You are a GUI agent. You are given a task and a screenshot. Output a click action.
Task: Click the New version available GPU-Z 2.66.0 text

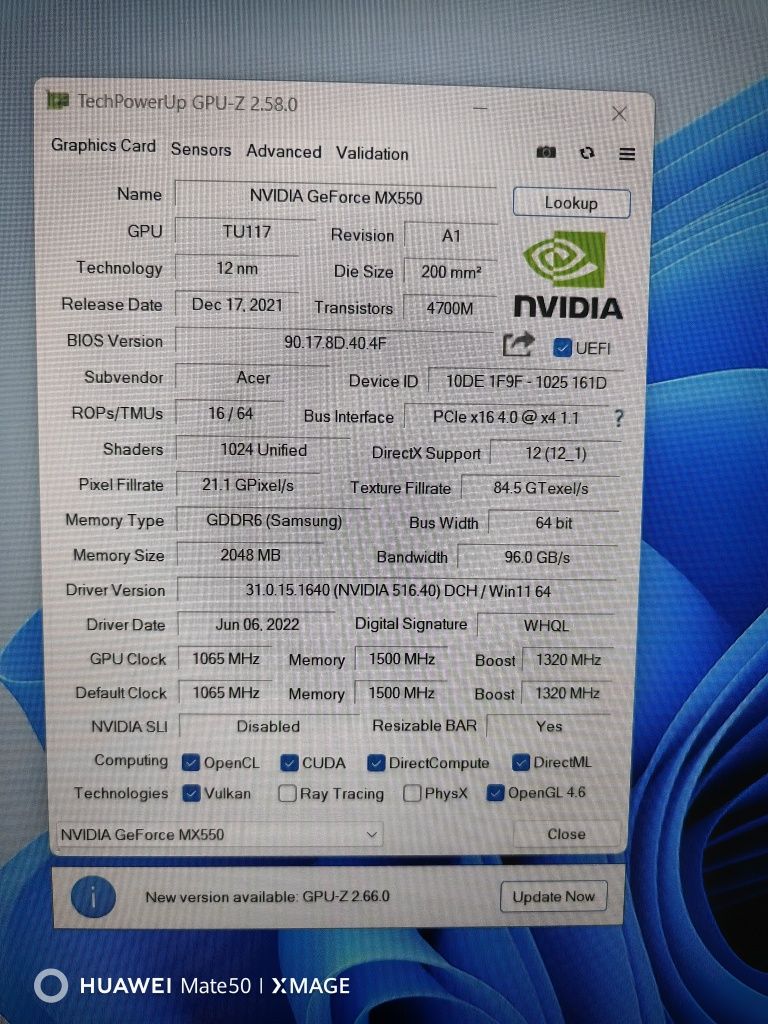[267, 897]
